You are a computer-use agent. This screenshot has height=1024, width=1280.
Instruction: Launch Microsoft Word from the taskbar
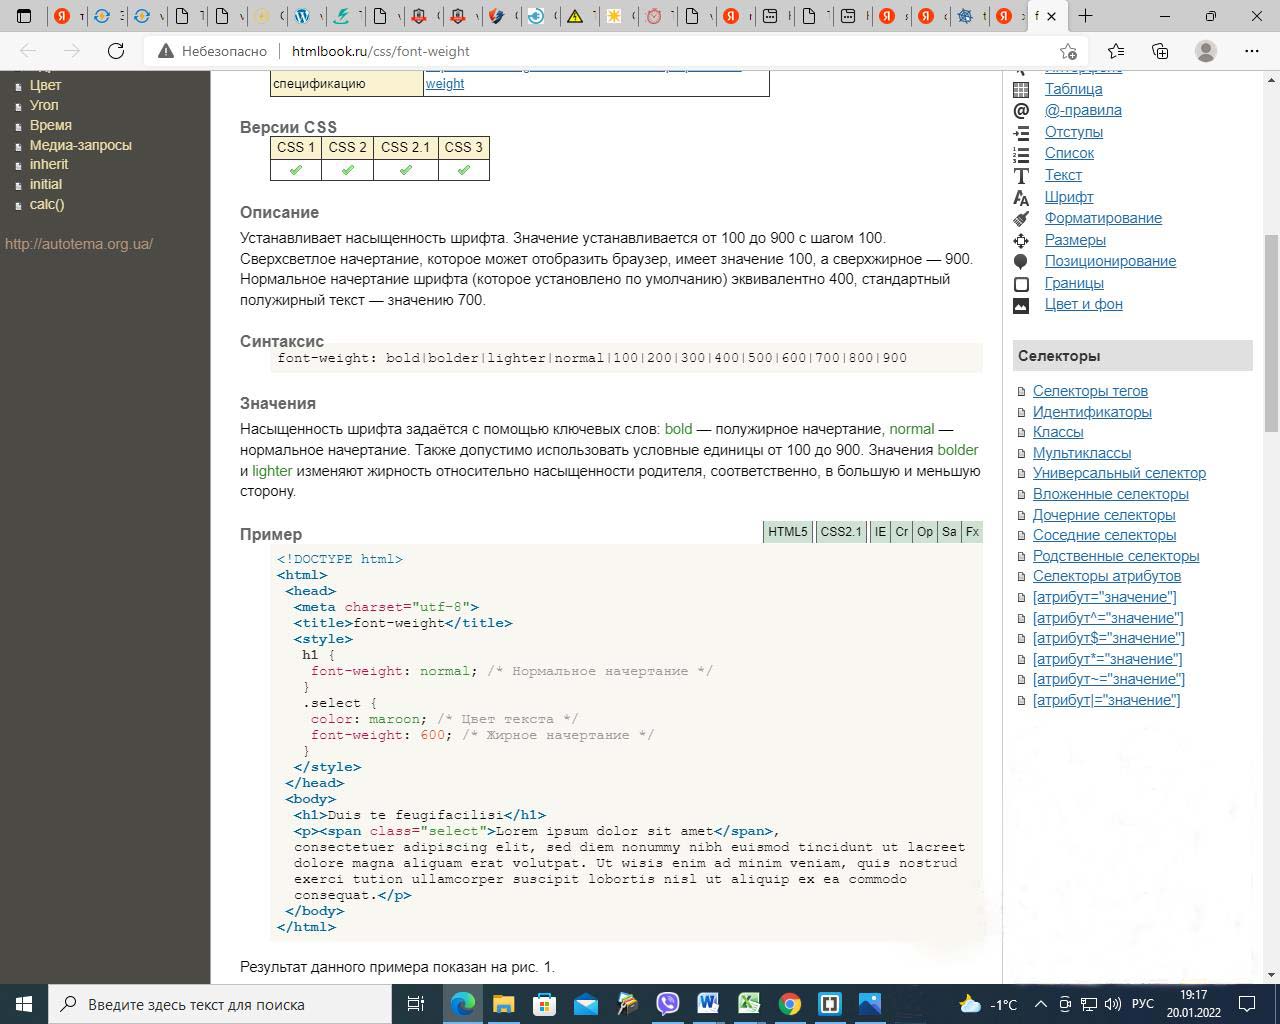coord(708,1004)
